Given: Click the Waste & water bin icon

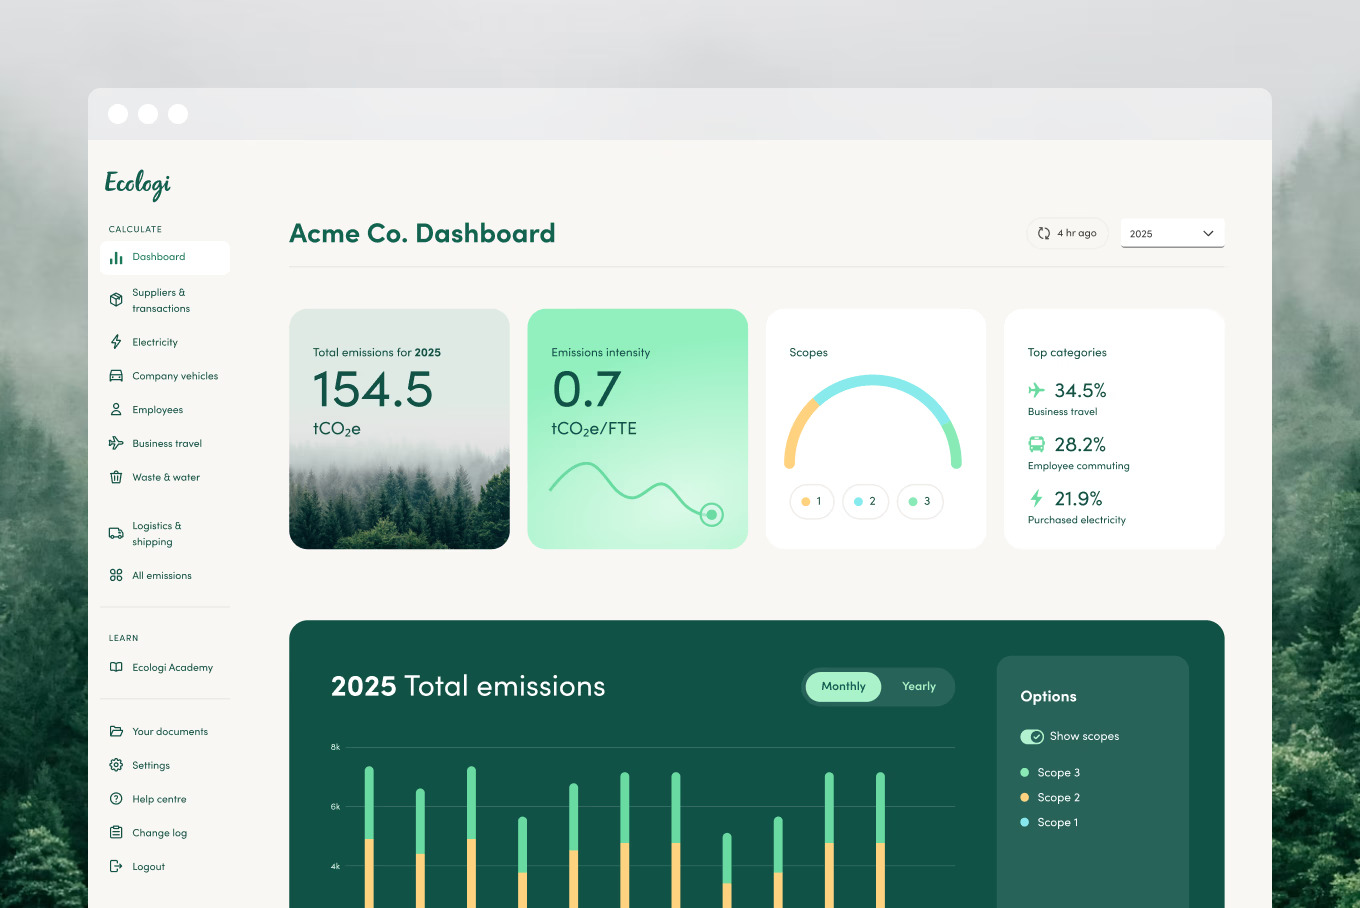Looking at the screenshot, I should tap(116, 477).
